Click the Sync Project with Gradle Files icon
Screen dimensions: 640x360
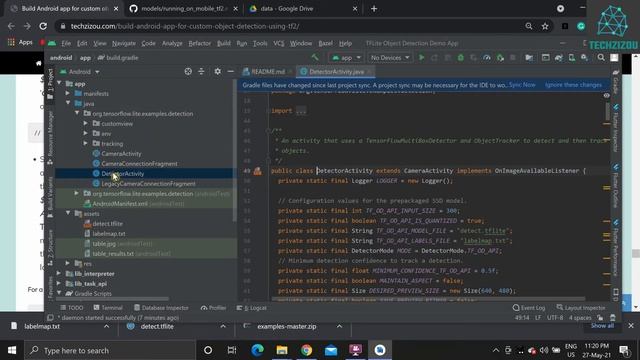[x=558, y=58]
